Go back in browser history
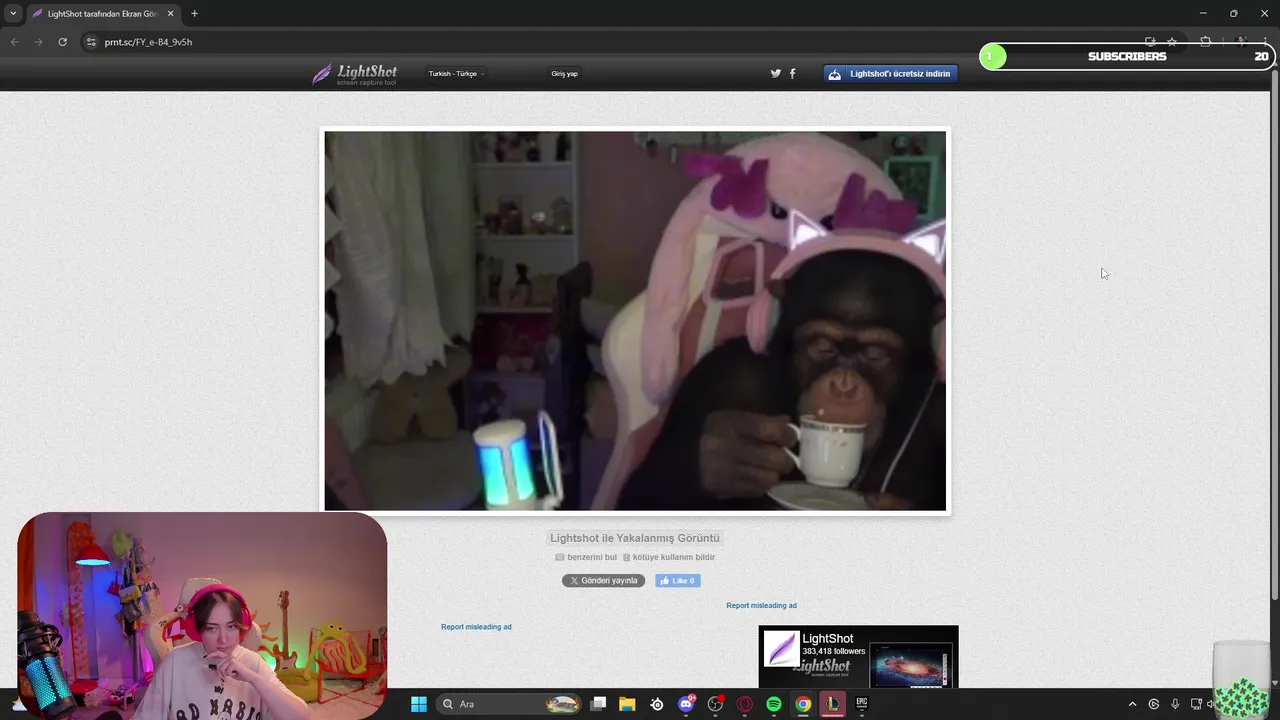Viewport: 1280px width, 720px height. coord(14,42)
